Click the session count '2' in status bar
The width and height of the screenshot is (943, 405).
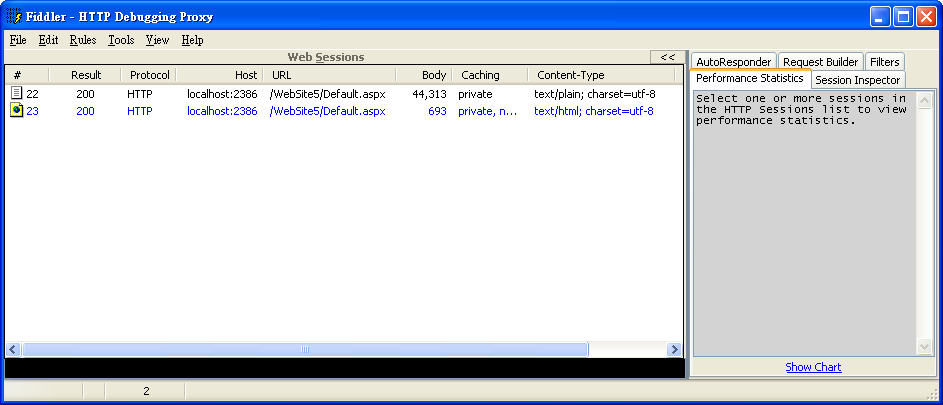click(146, 391)
